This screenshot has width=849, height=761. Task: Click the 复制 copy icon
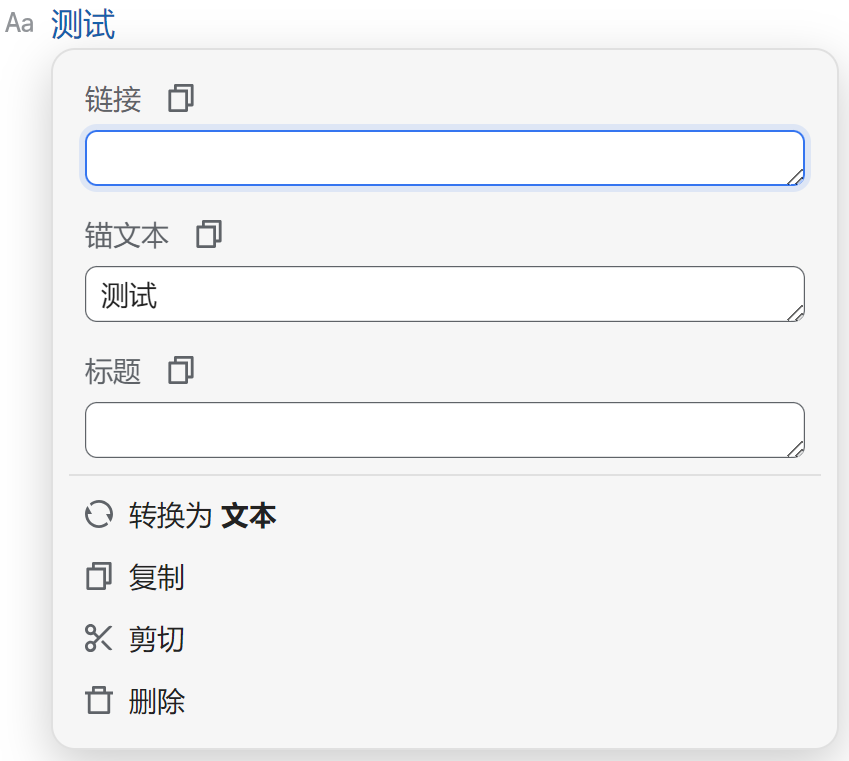pos(99,577)
